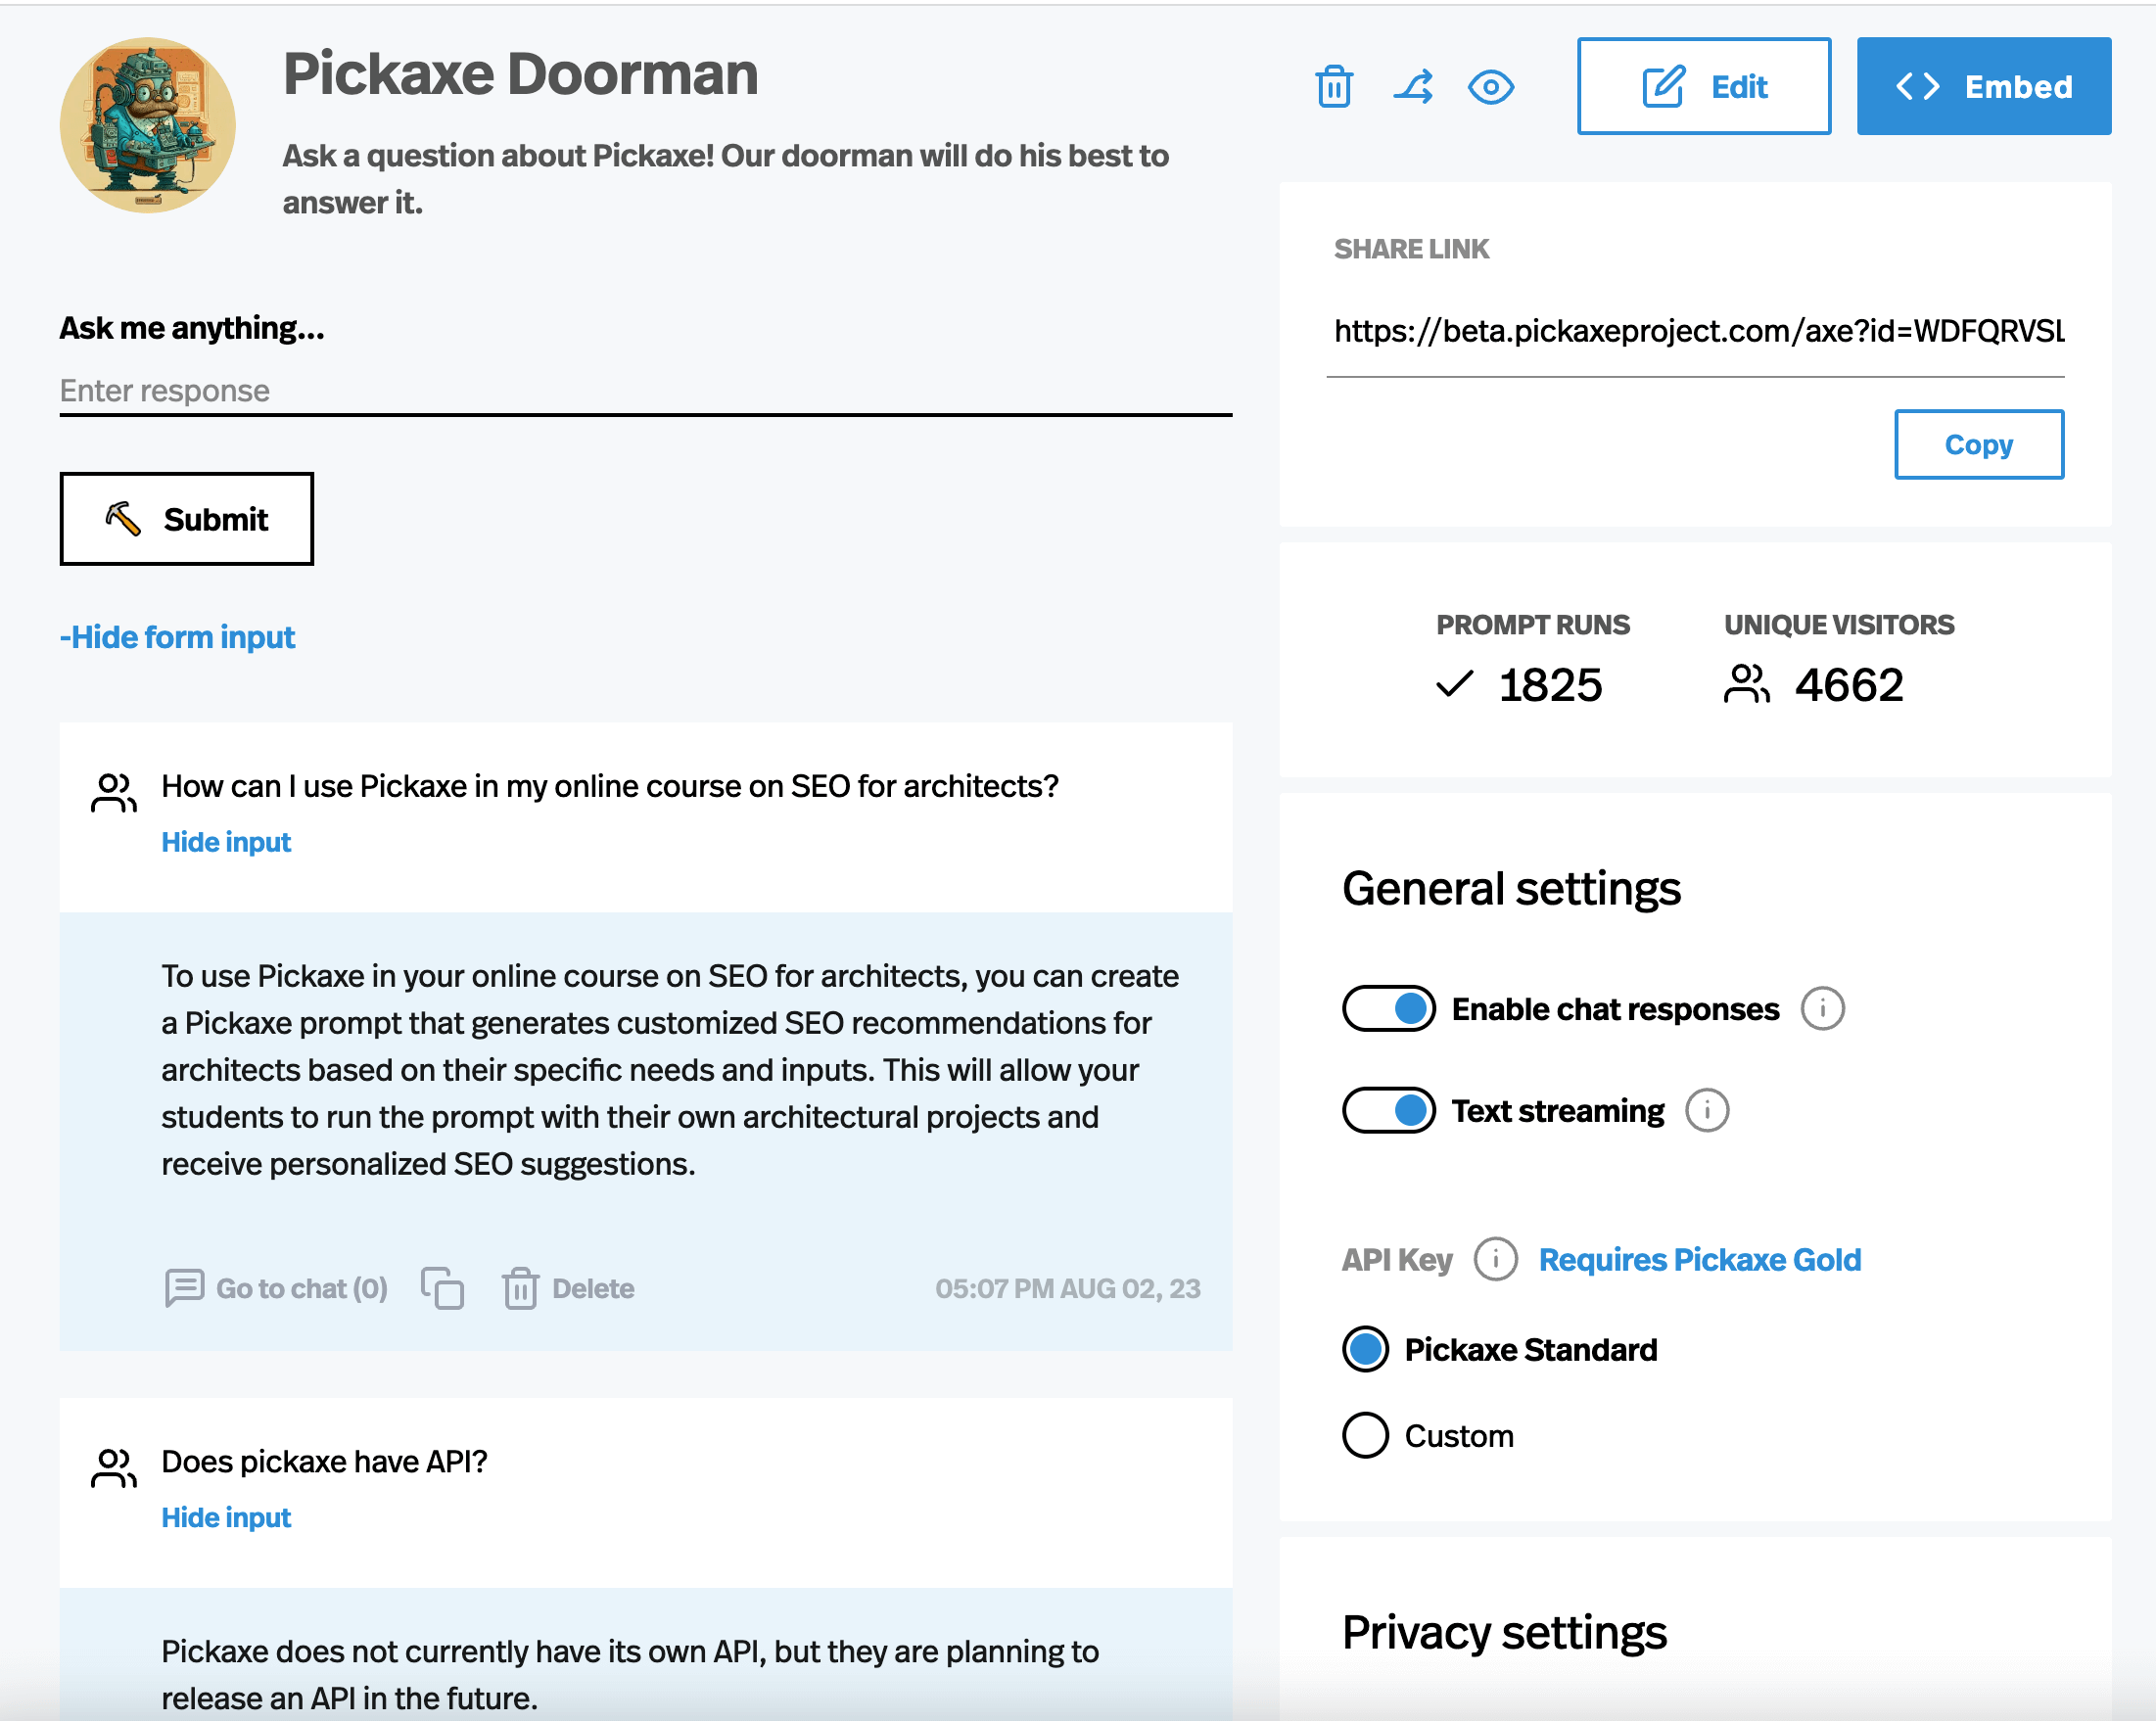Viewport: 2156px width, 1721px height.
Task: Select the Custom API key option
Action: [1366, 1436]
